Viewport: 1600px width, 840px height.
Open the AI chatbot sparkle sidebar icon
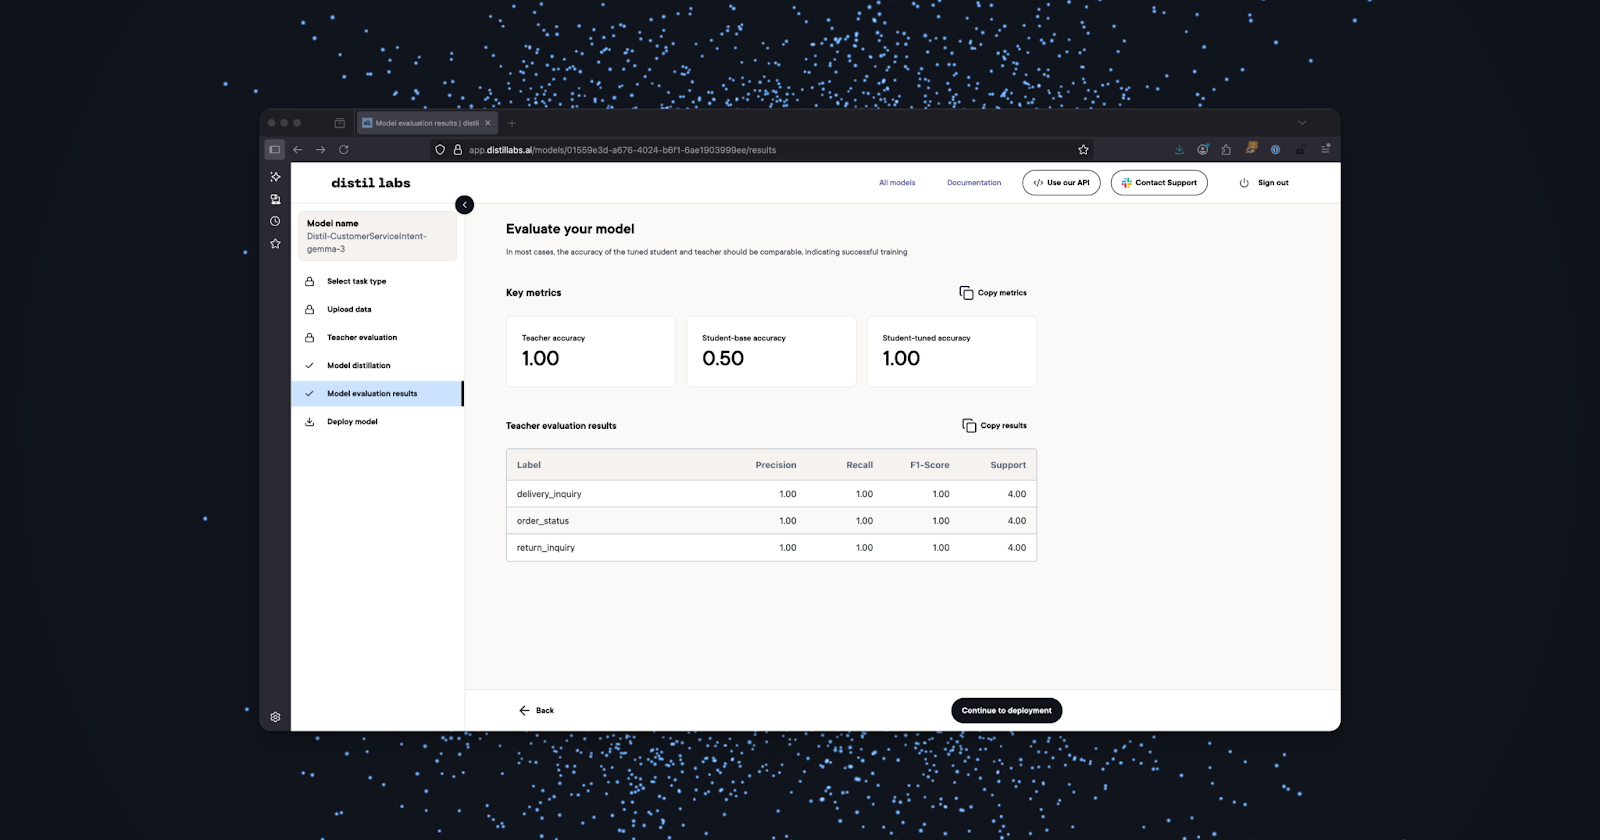coord(275,177)
